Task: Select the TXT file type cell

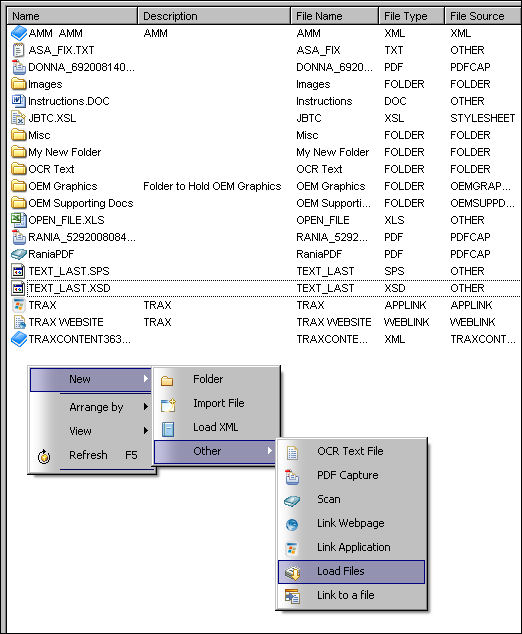Action: click(x=393, y=50)
